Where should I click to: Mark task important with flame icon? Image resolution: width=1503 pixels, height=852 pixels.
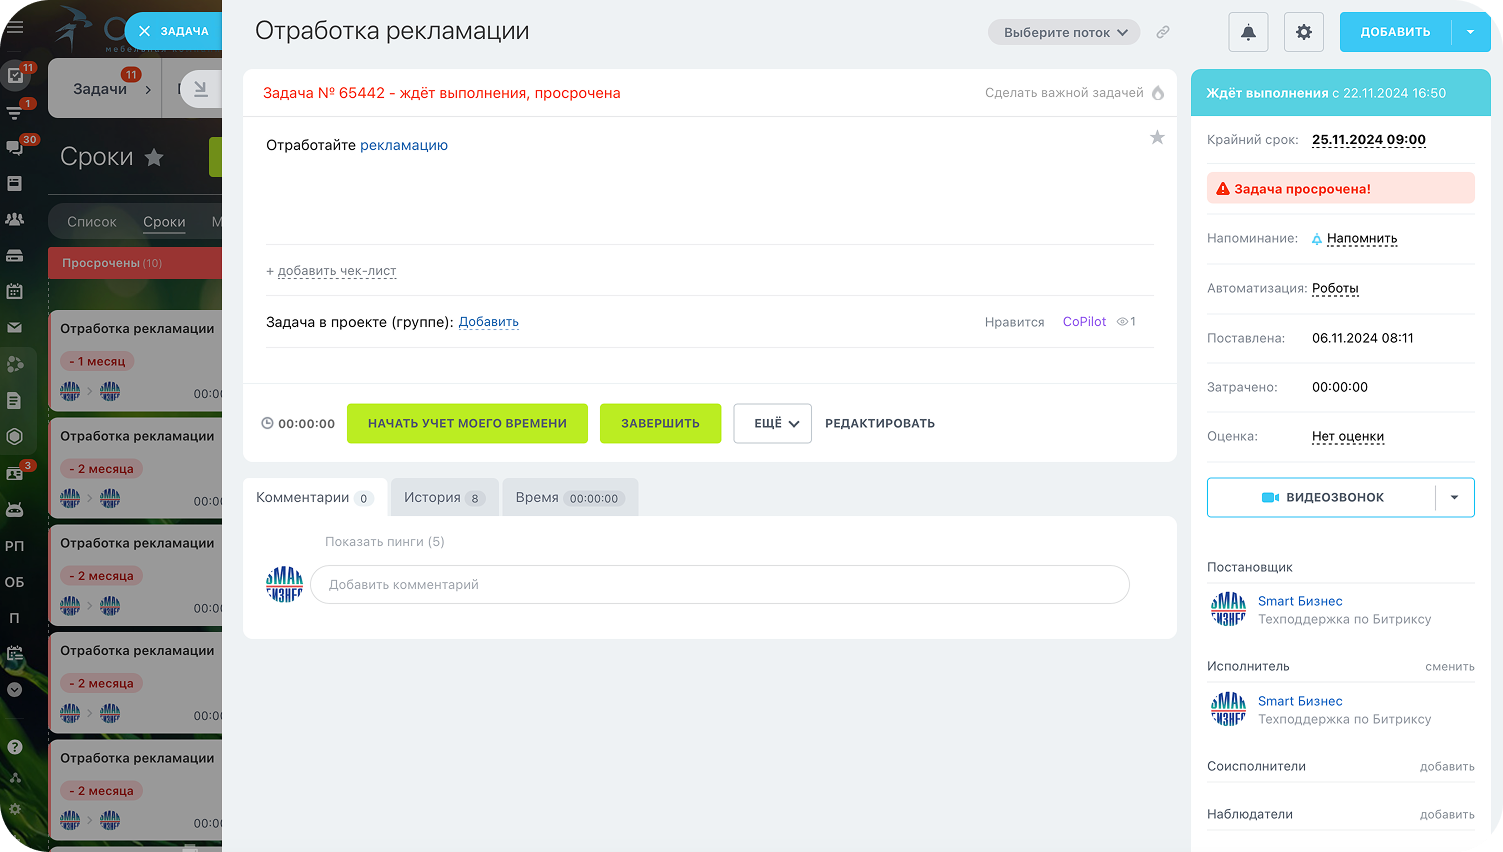coord(1158,93)
